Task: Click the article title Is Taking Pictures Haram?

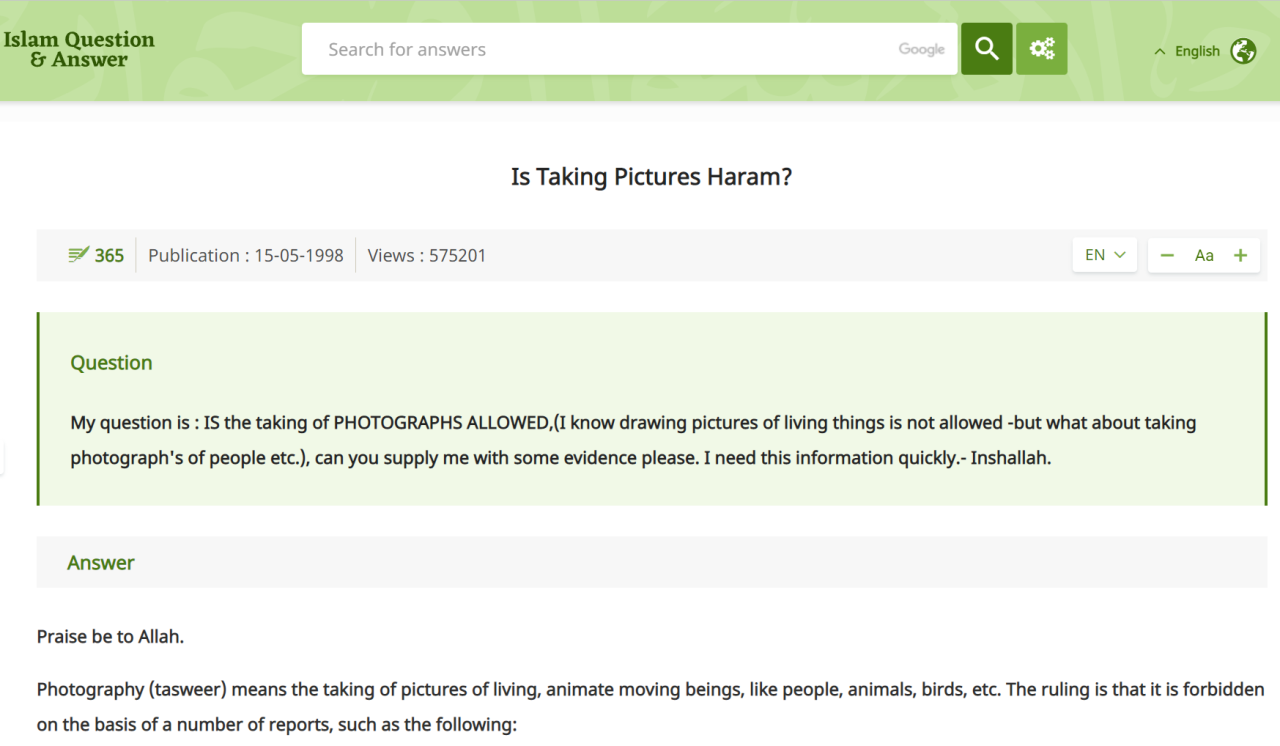Action: point(651,176)
